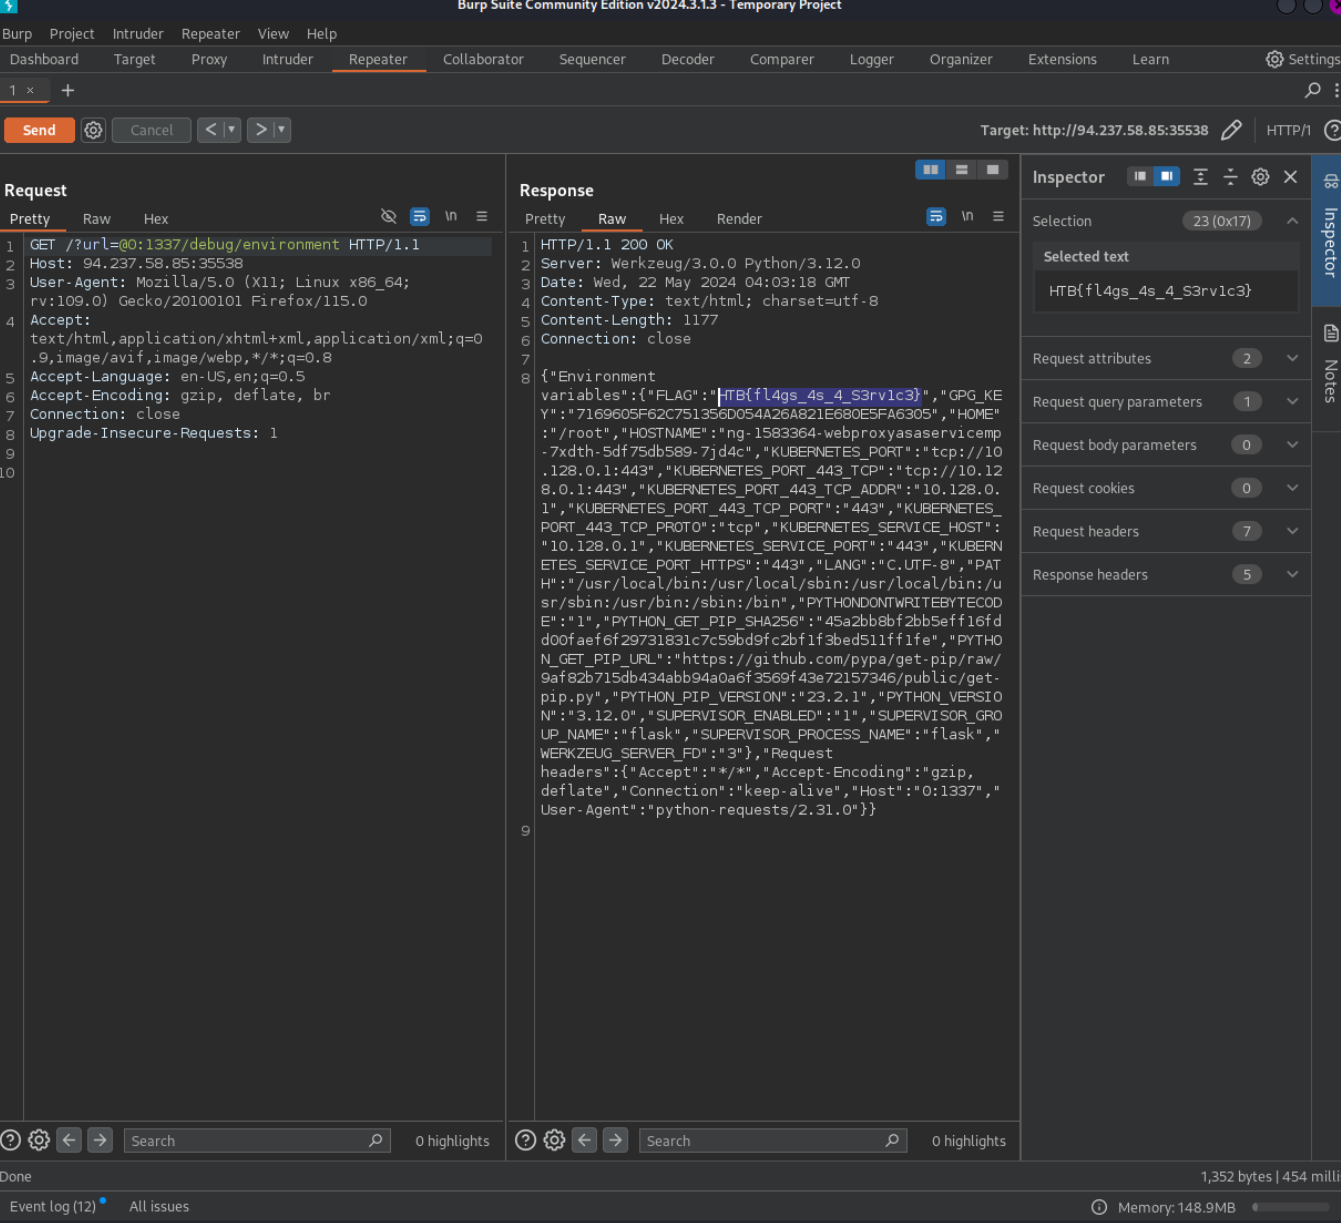Expand Request body parameters section
This screenshot has width=1341, height=1223.
coord(1165,444)
